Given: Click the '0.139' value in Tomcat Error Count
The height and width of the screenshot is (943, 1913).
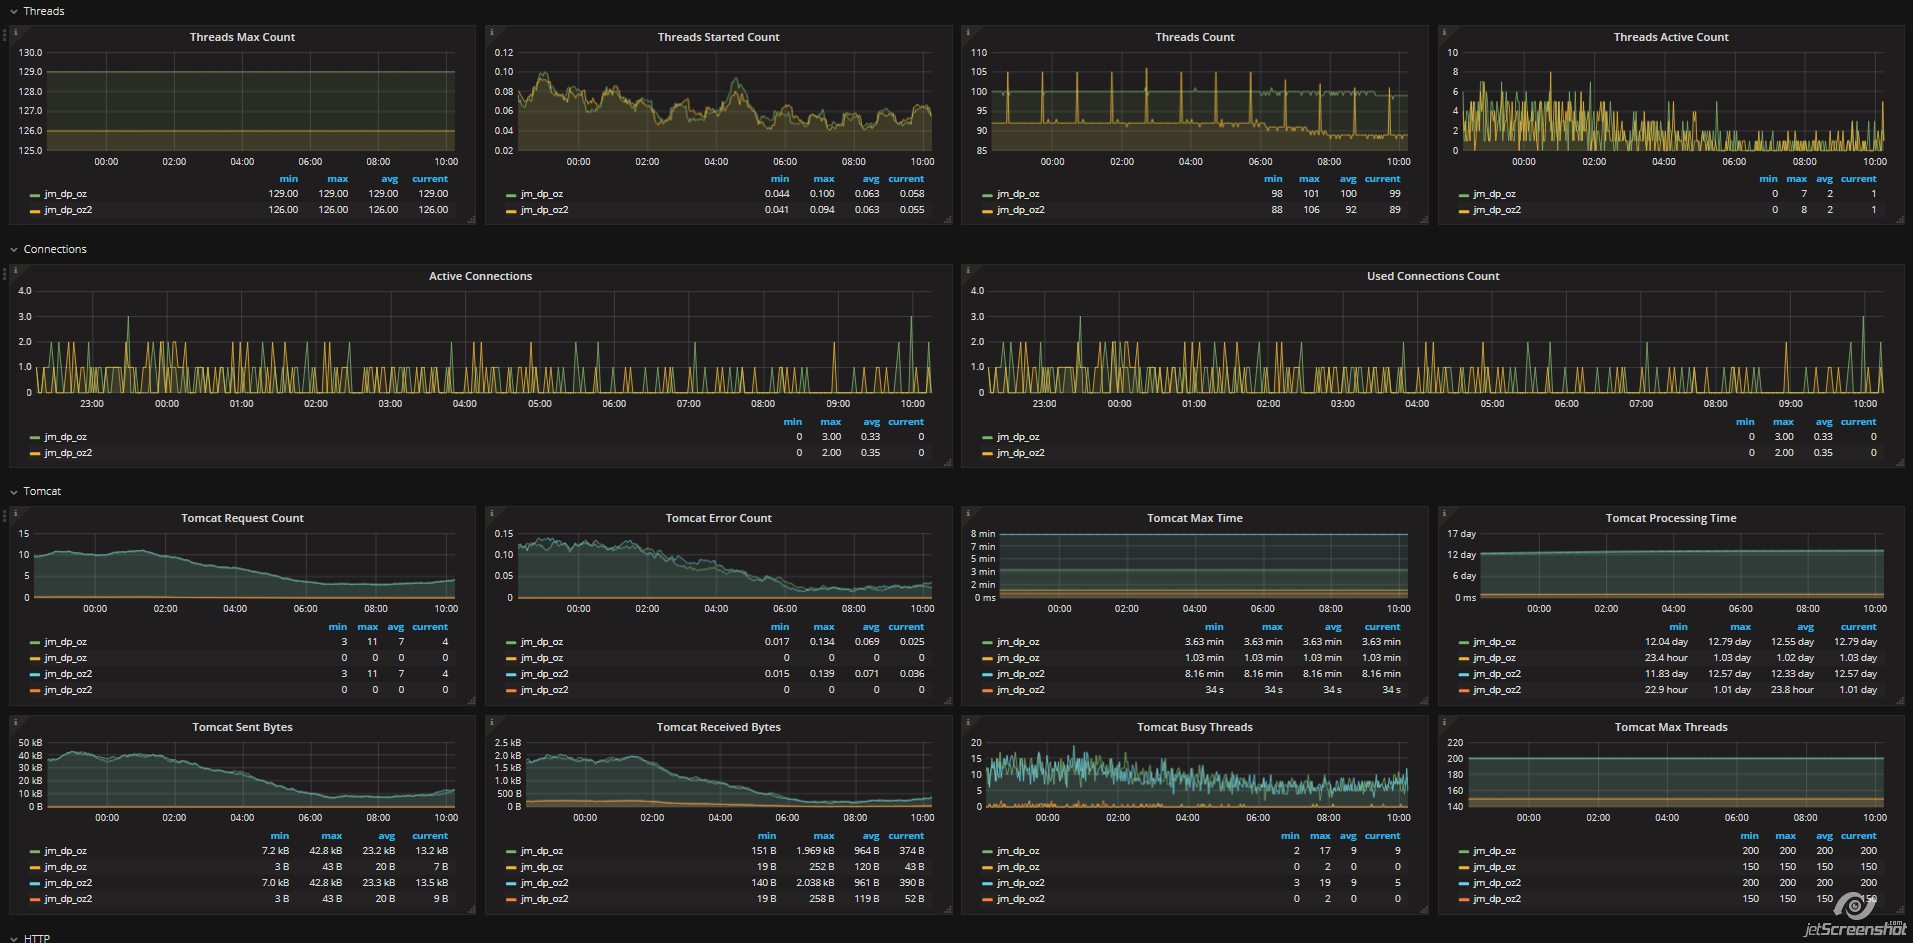Looking at the screenshot, I should pos(822,674).
